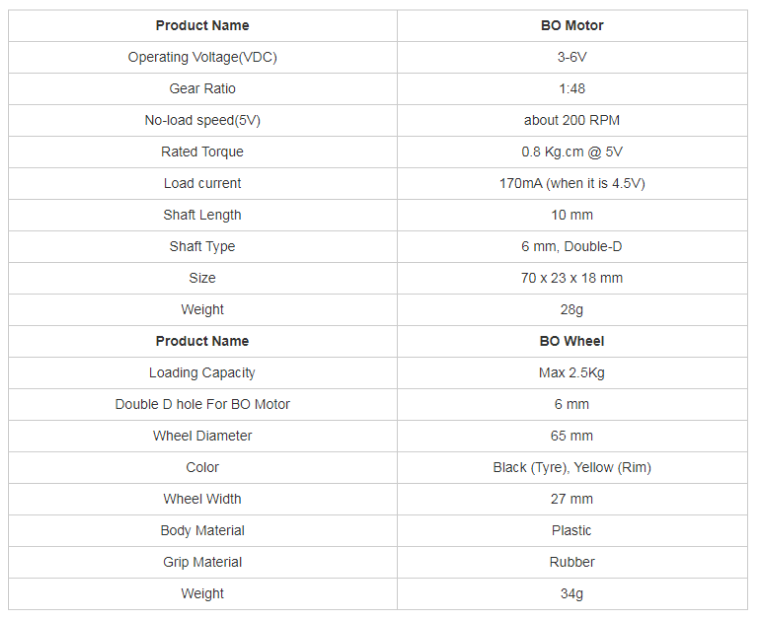The image size is (758, 620).
Task: Select the 170mA load current value
Action: 572,183
